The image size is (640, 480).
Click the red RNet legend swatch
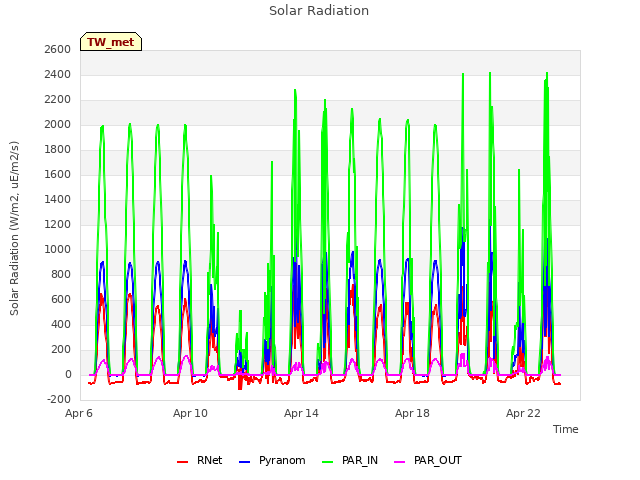182,462
